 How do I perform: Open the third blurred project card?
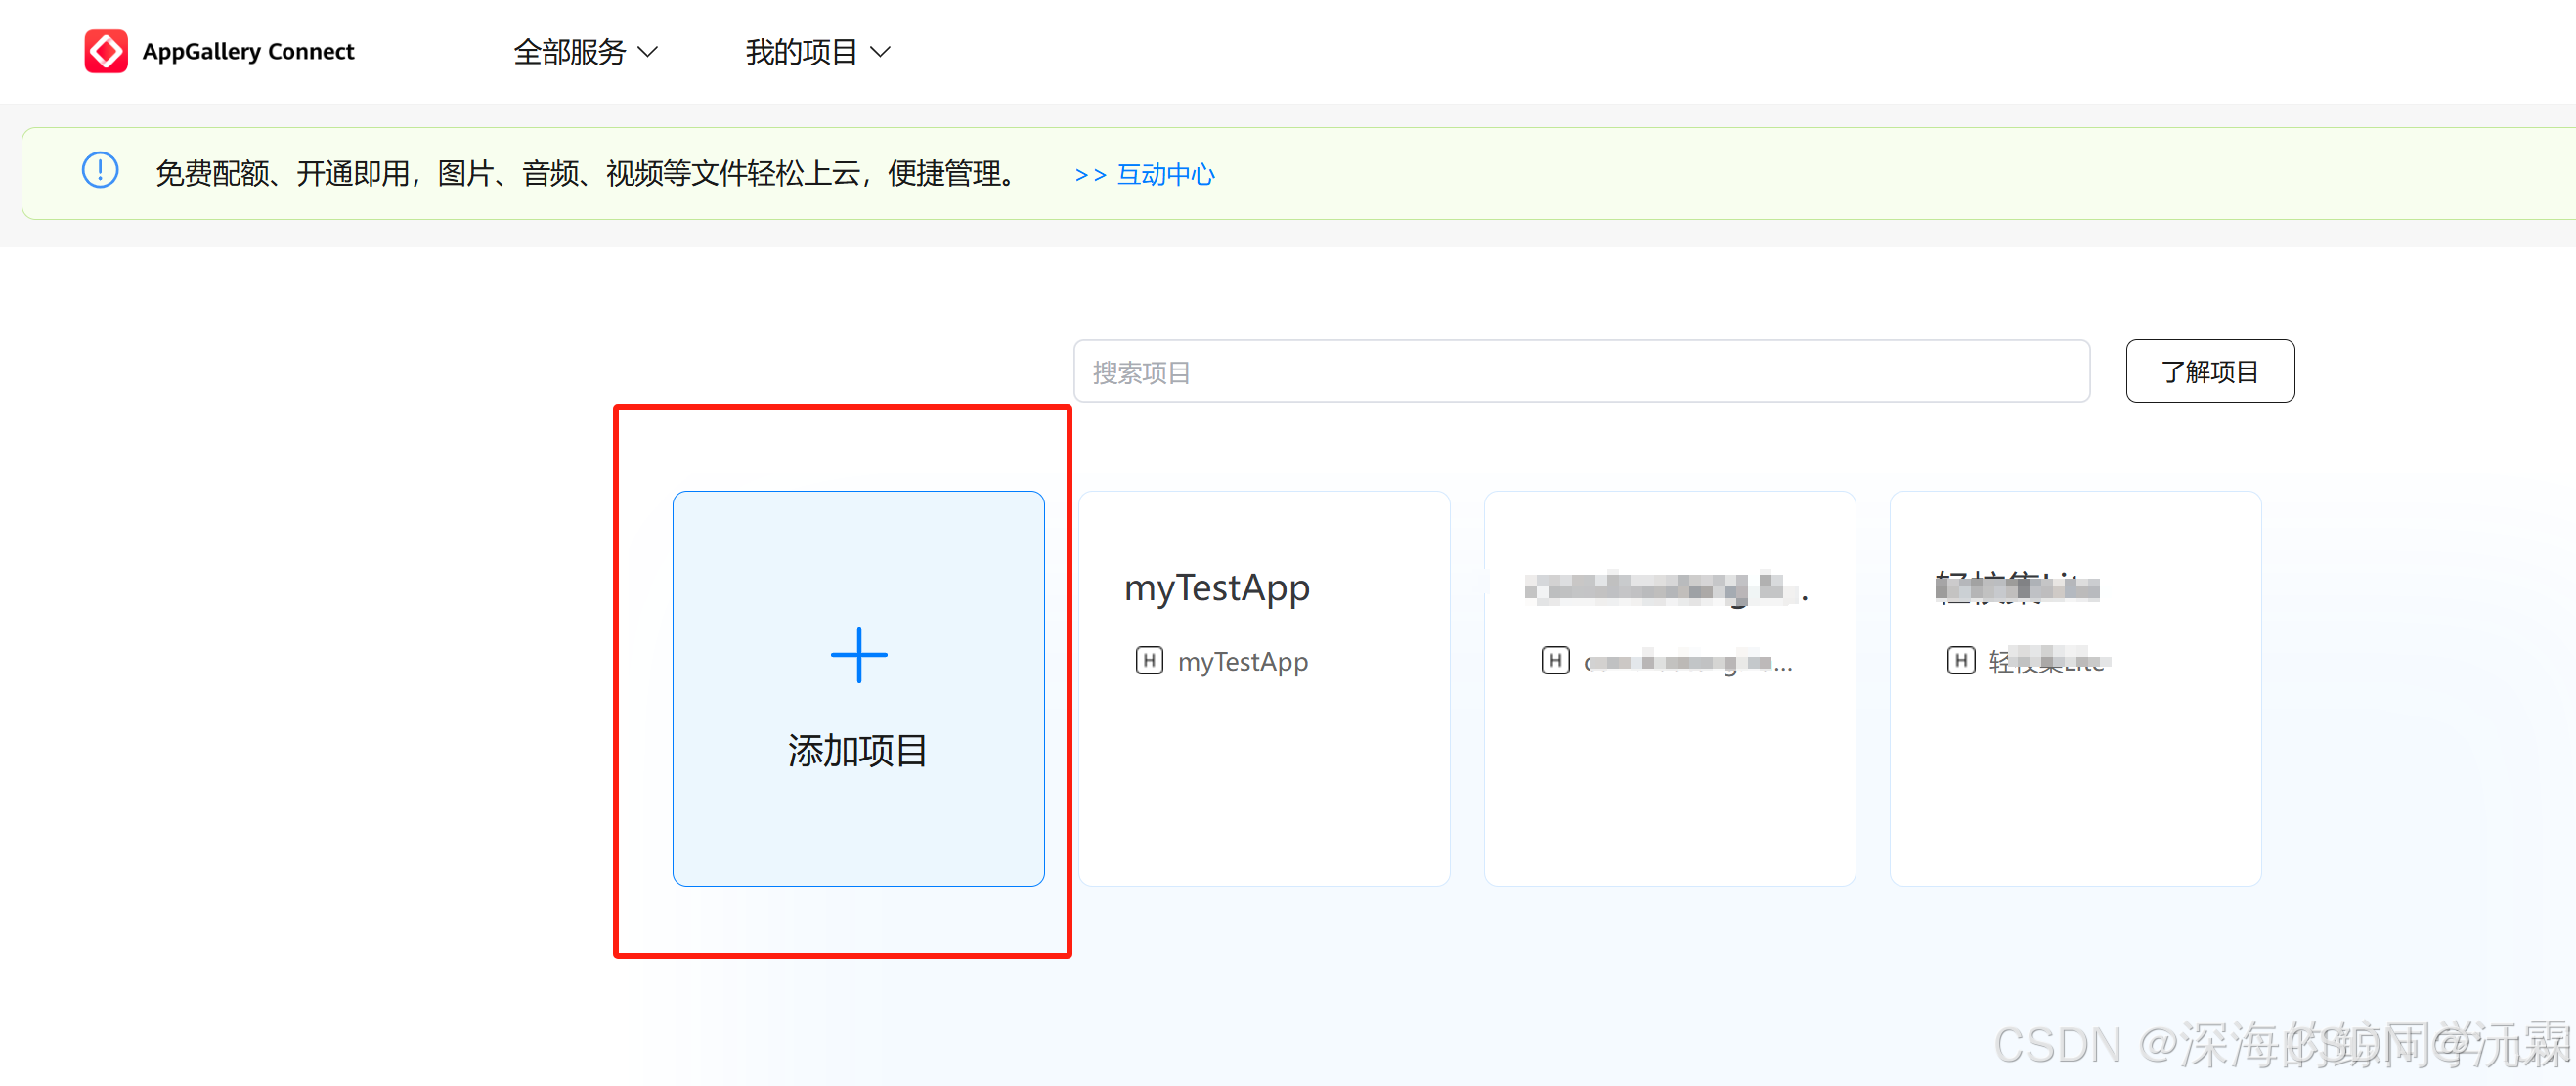click(1669, 760)
